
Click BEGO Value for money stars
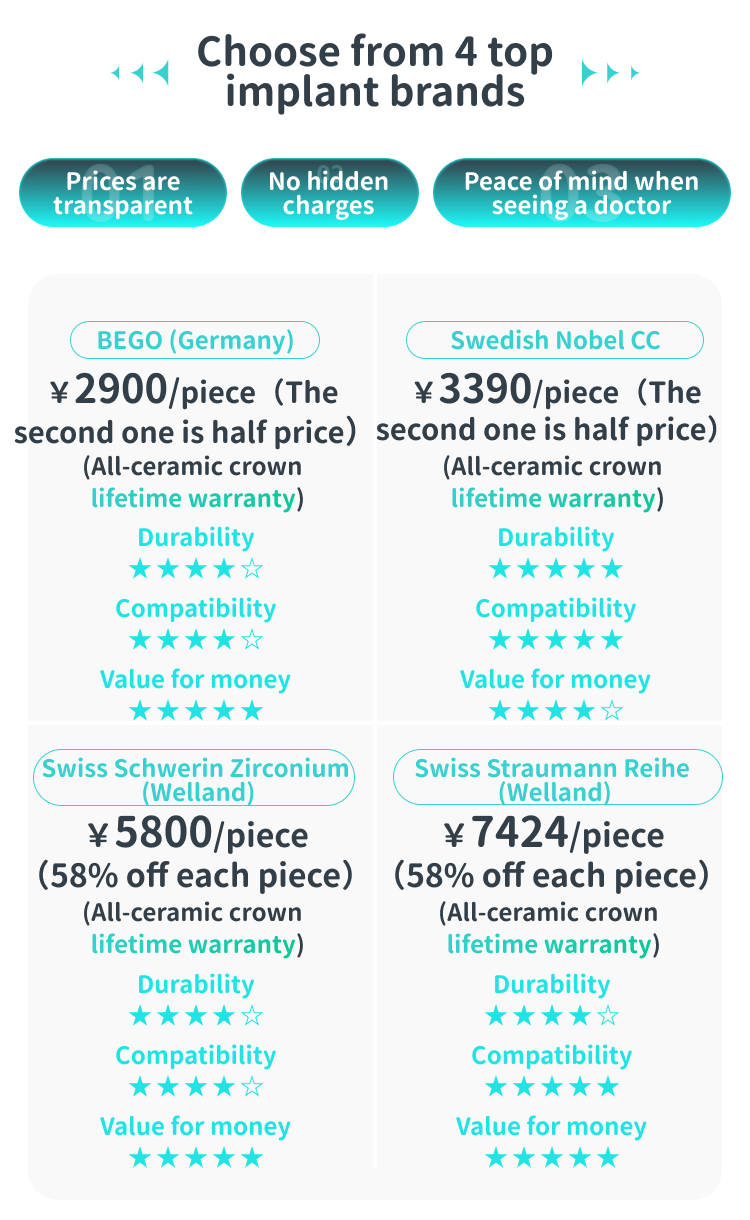[196, 711]
